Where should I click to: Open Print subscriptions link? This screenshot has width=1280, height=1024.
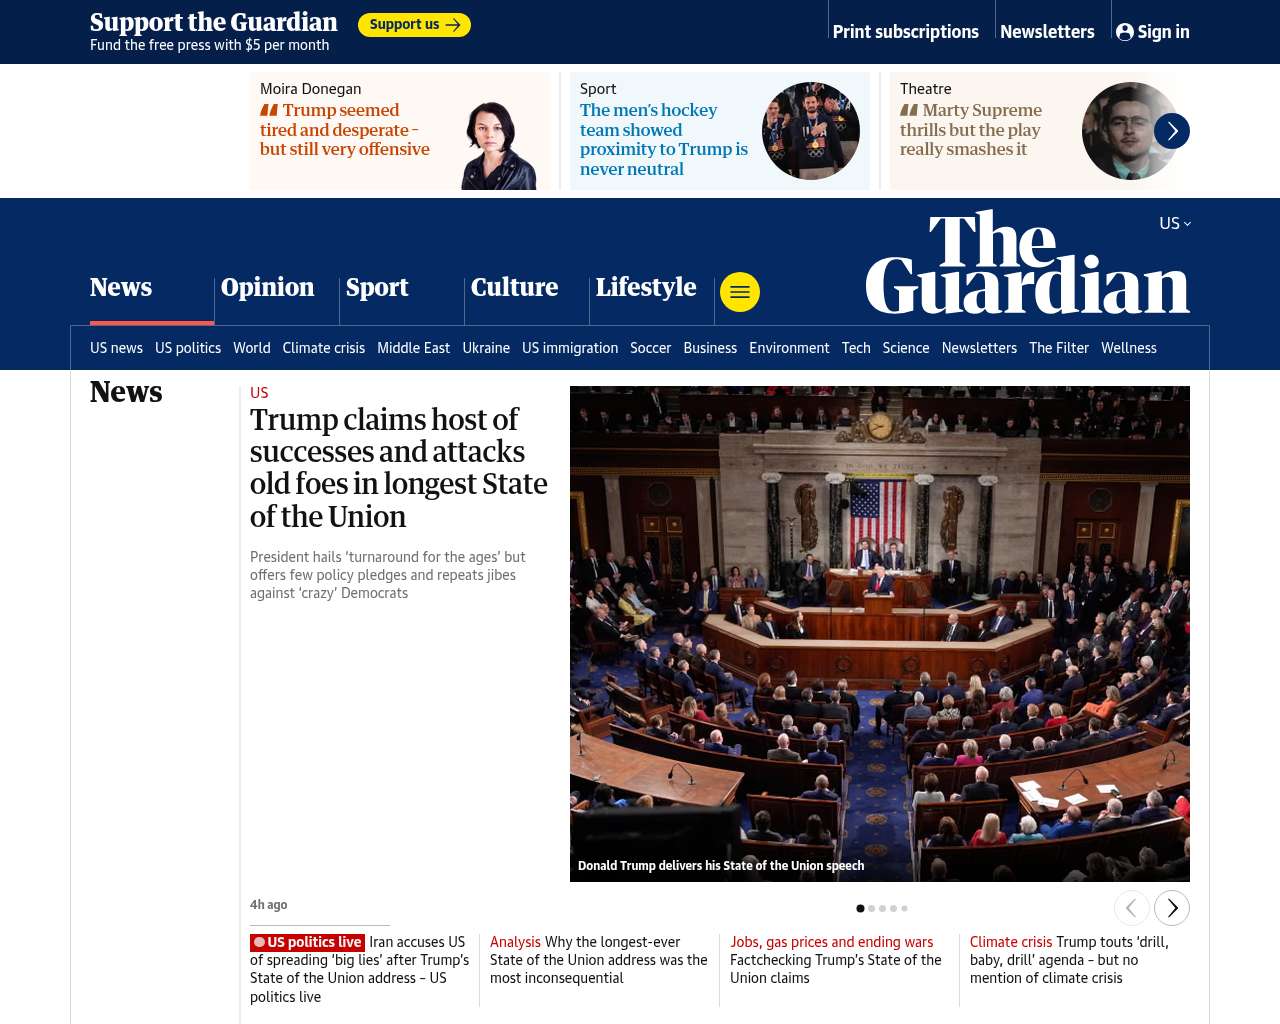[x=906, y=32]
